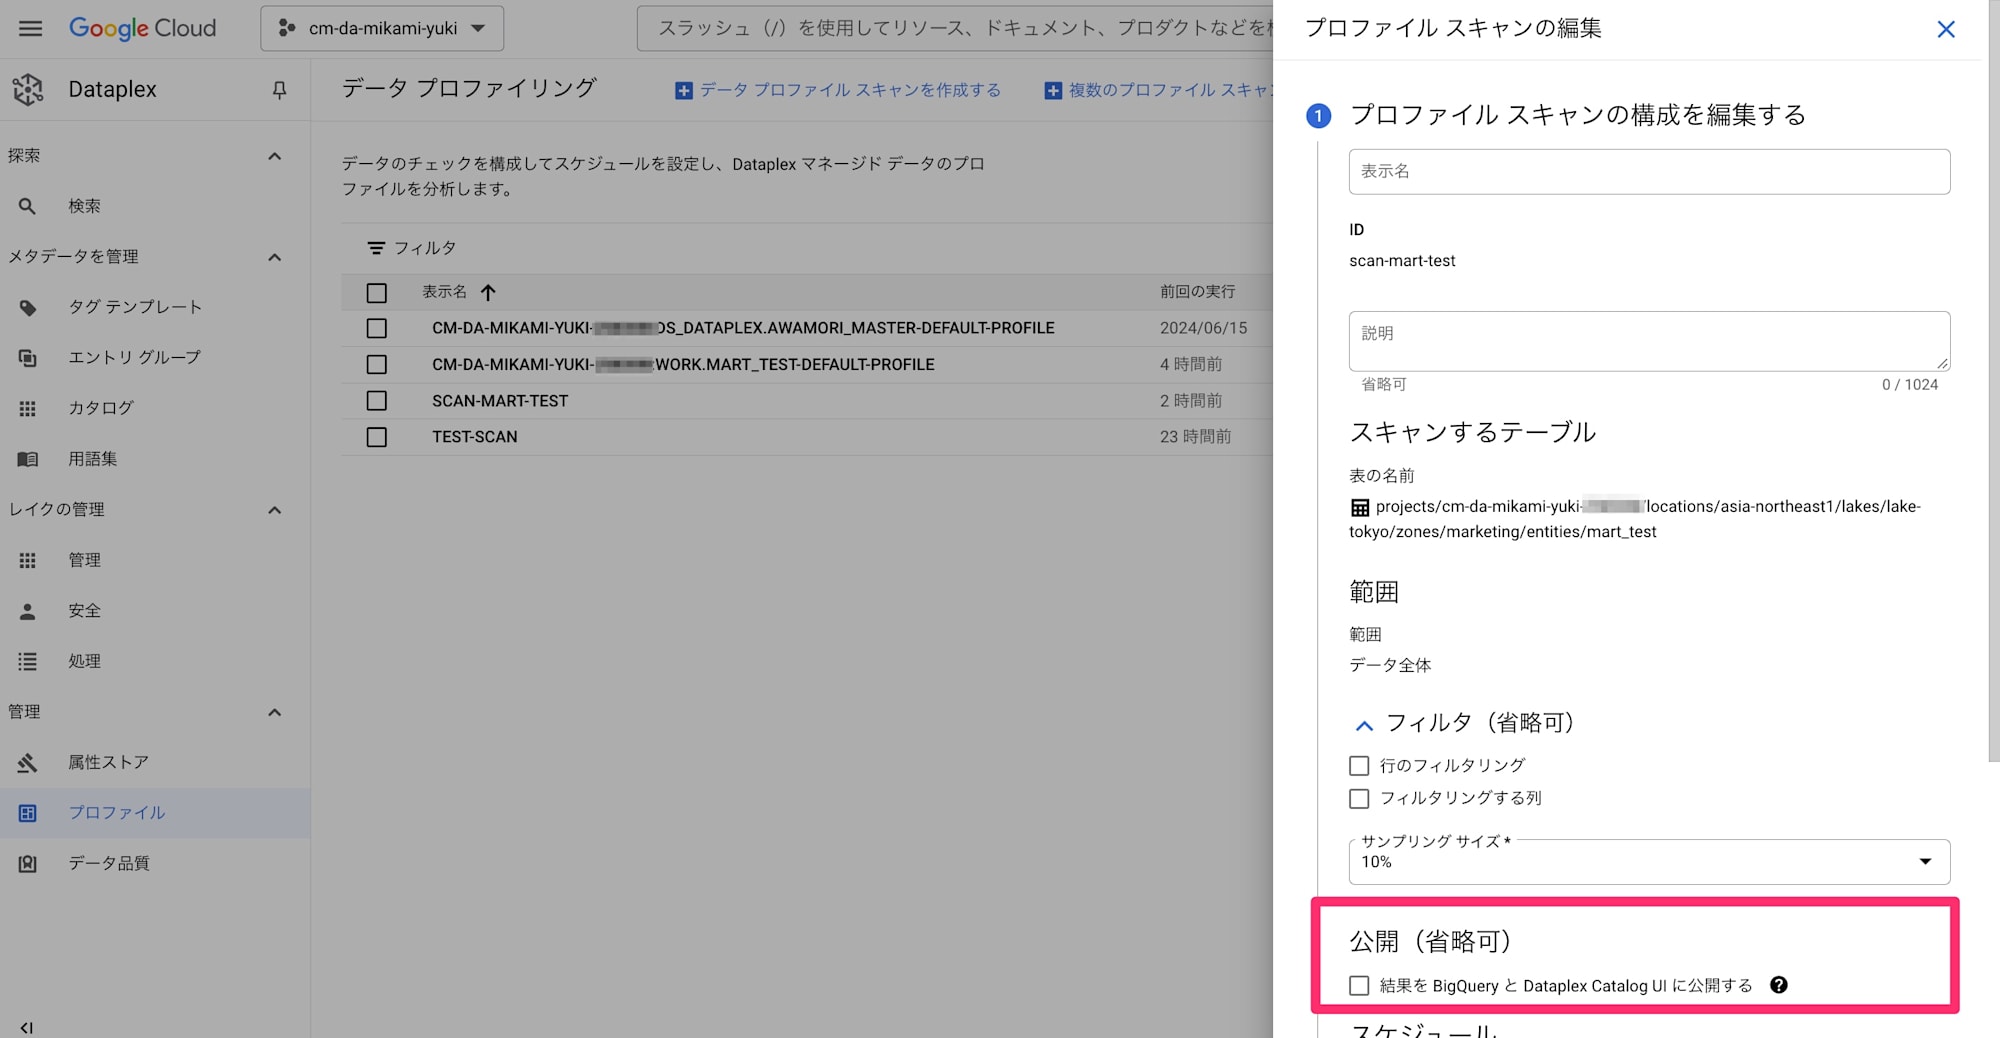2000x1038 pixels.
Task: Click the book icon for 用語集
Action: coord(28,459)
